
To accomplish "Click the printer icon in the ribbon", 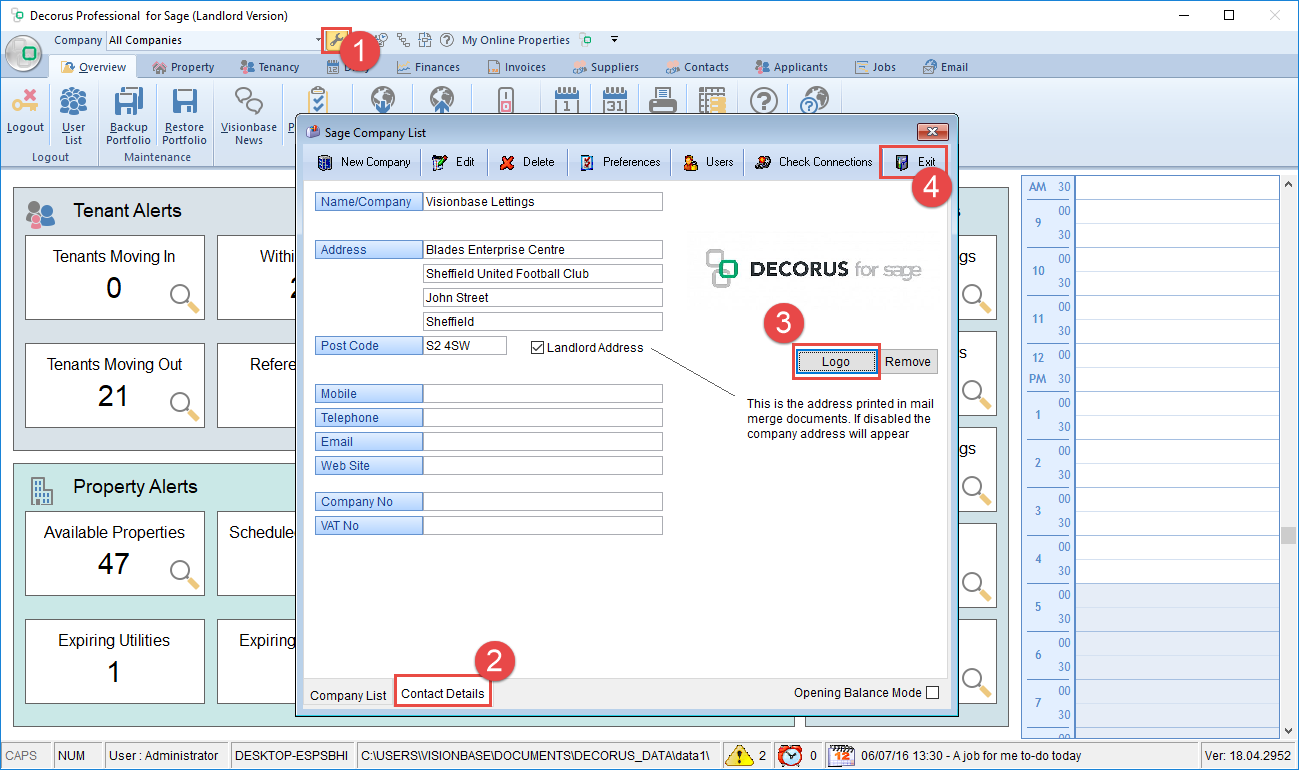I will 663,101.
